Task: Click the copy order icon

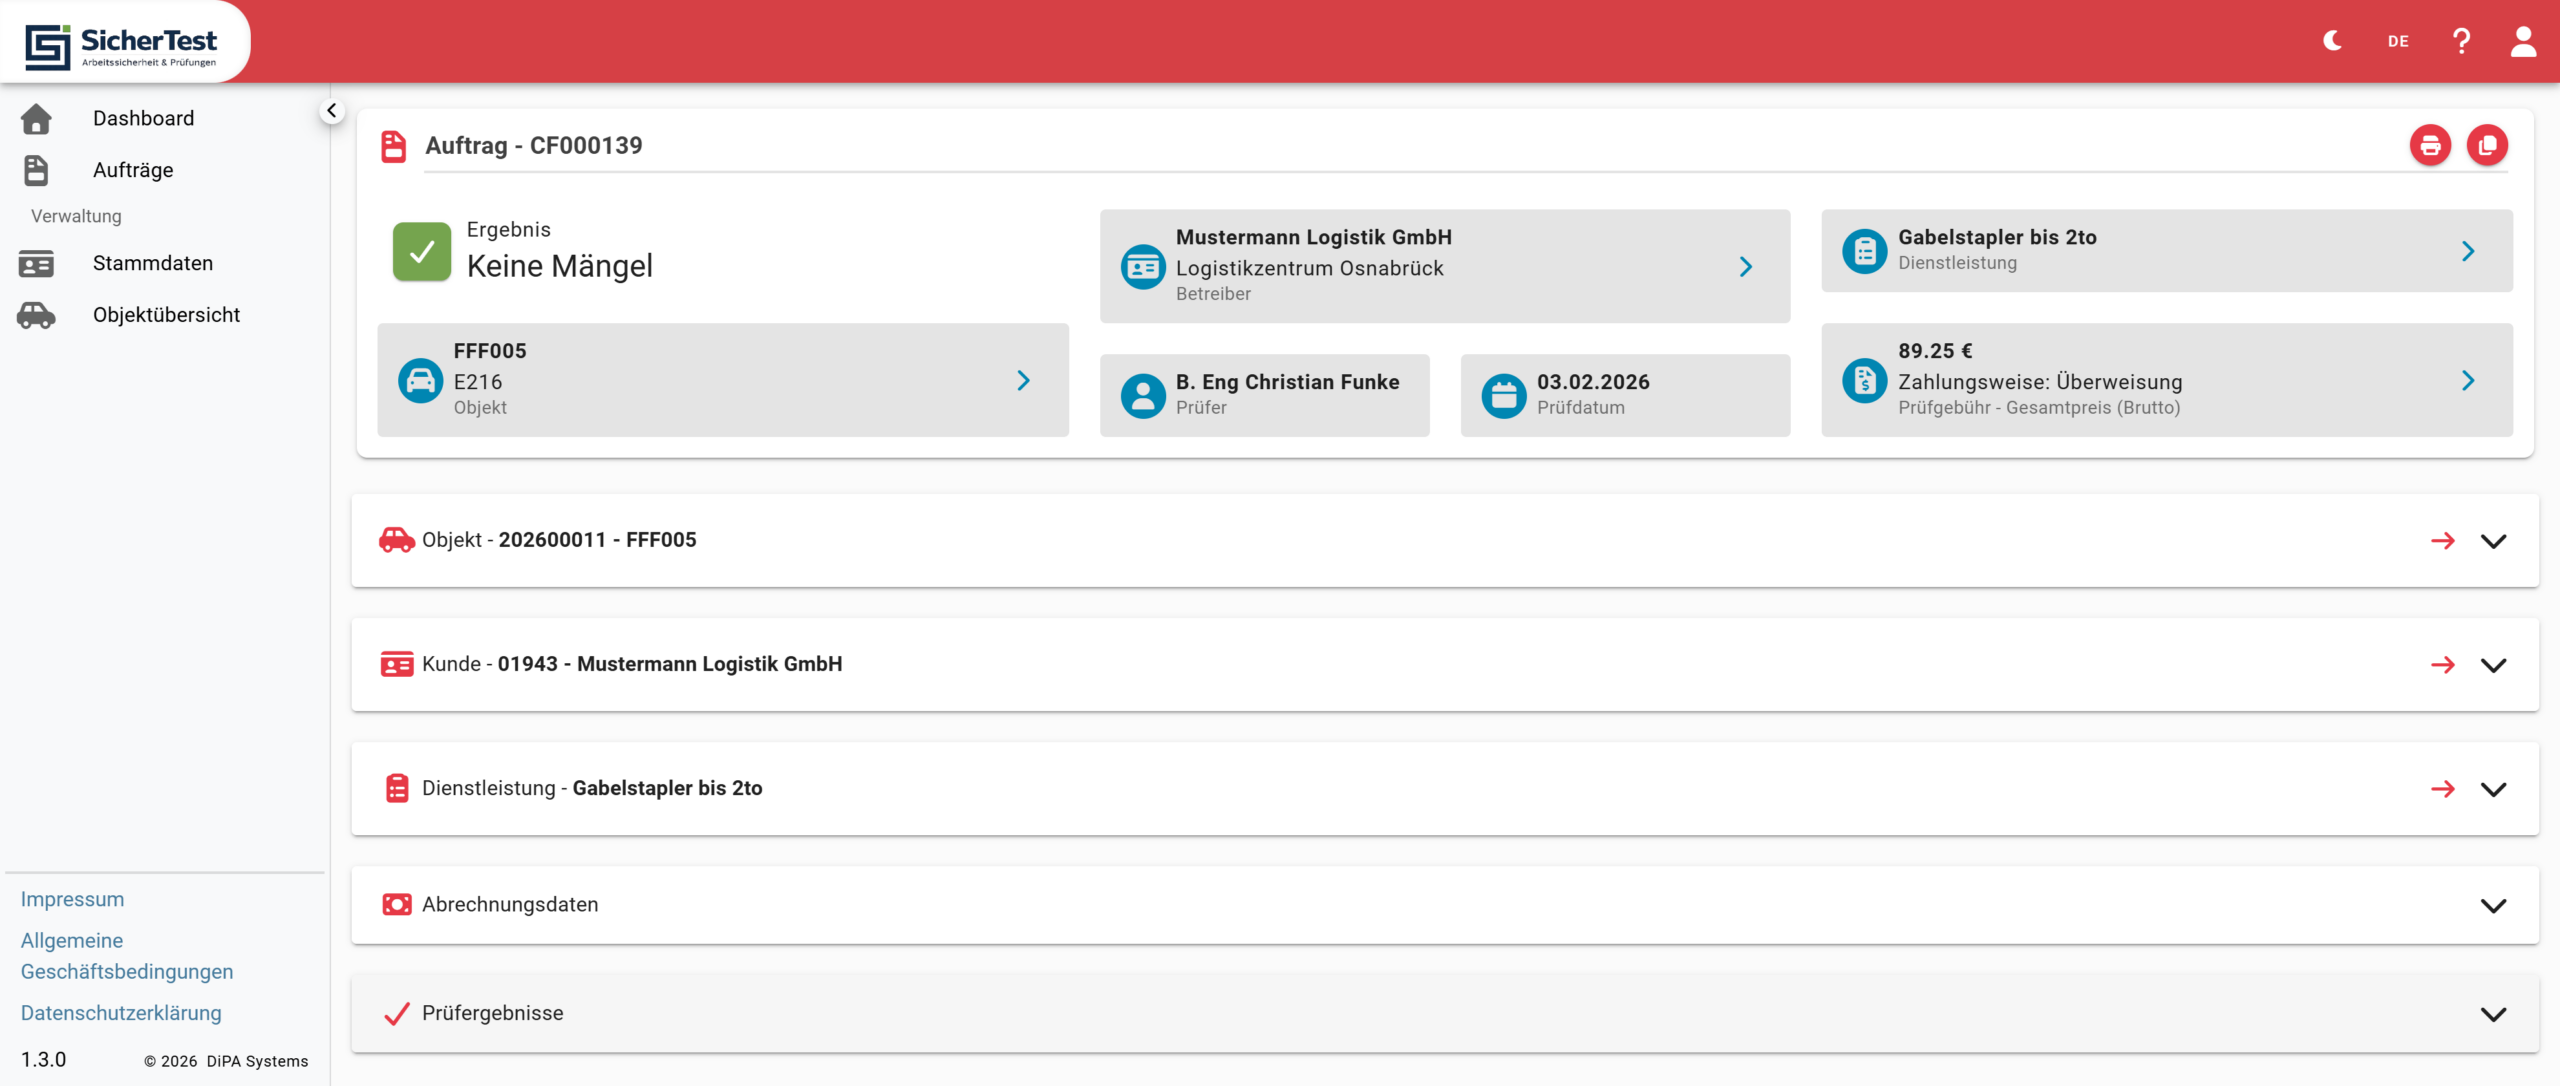Action: coord(2487,146)
